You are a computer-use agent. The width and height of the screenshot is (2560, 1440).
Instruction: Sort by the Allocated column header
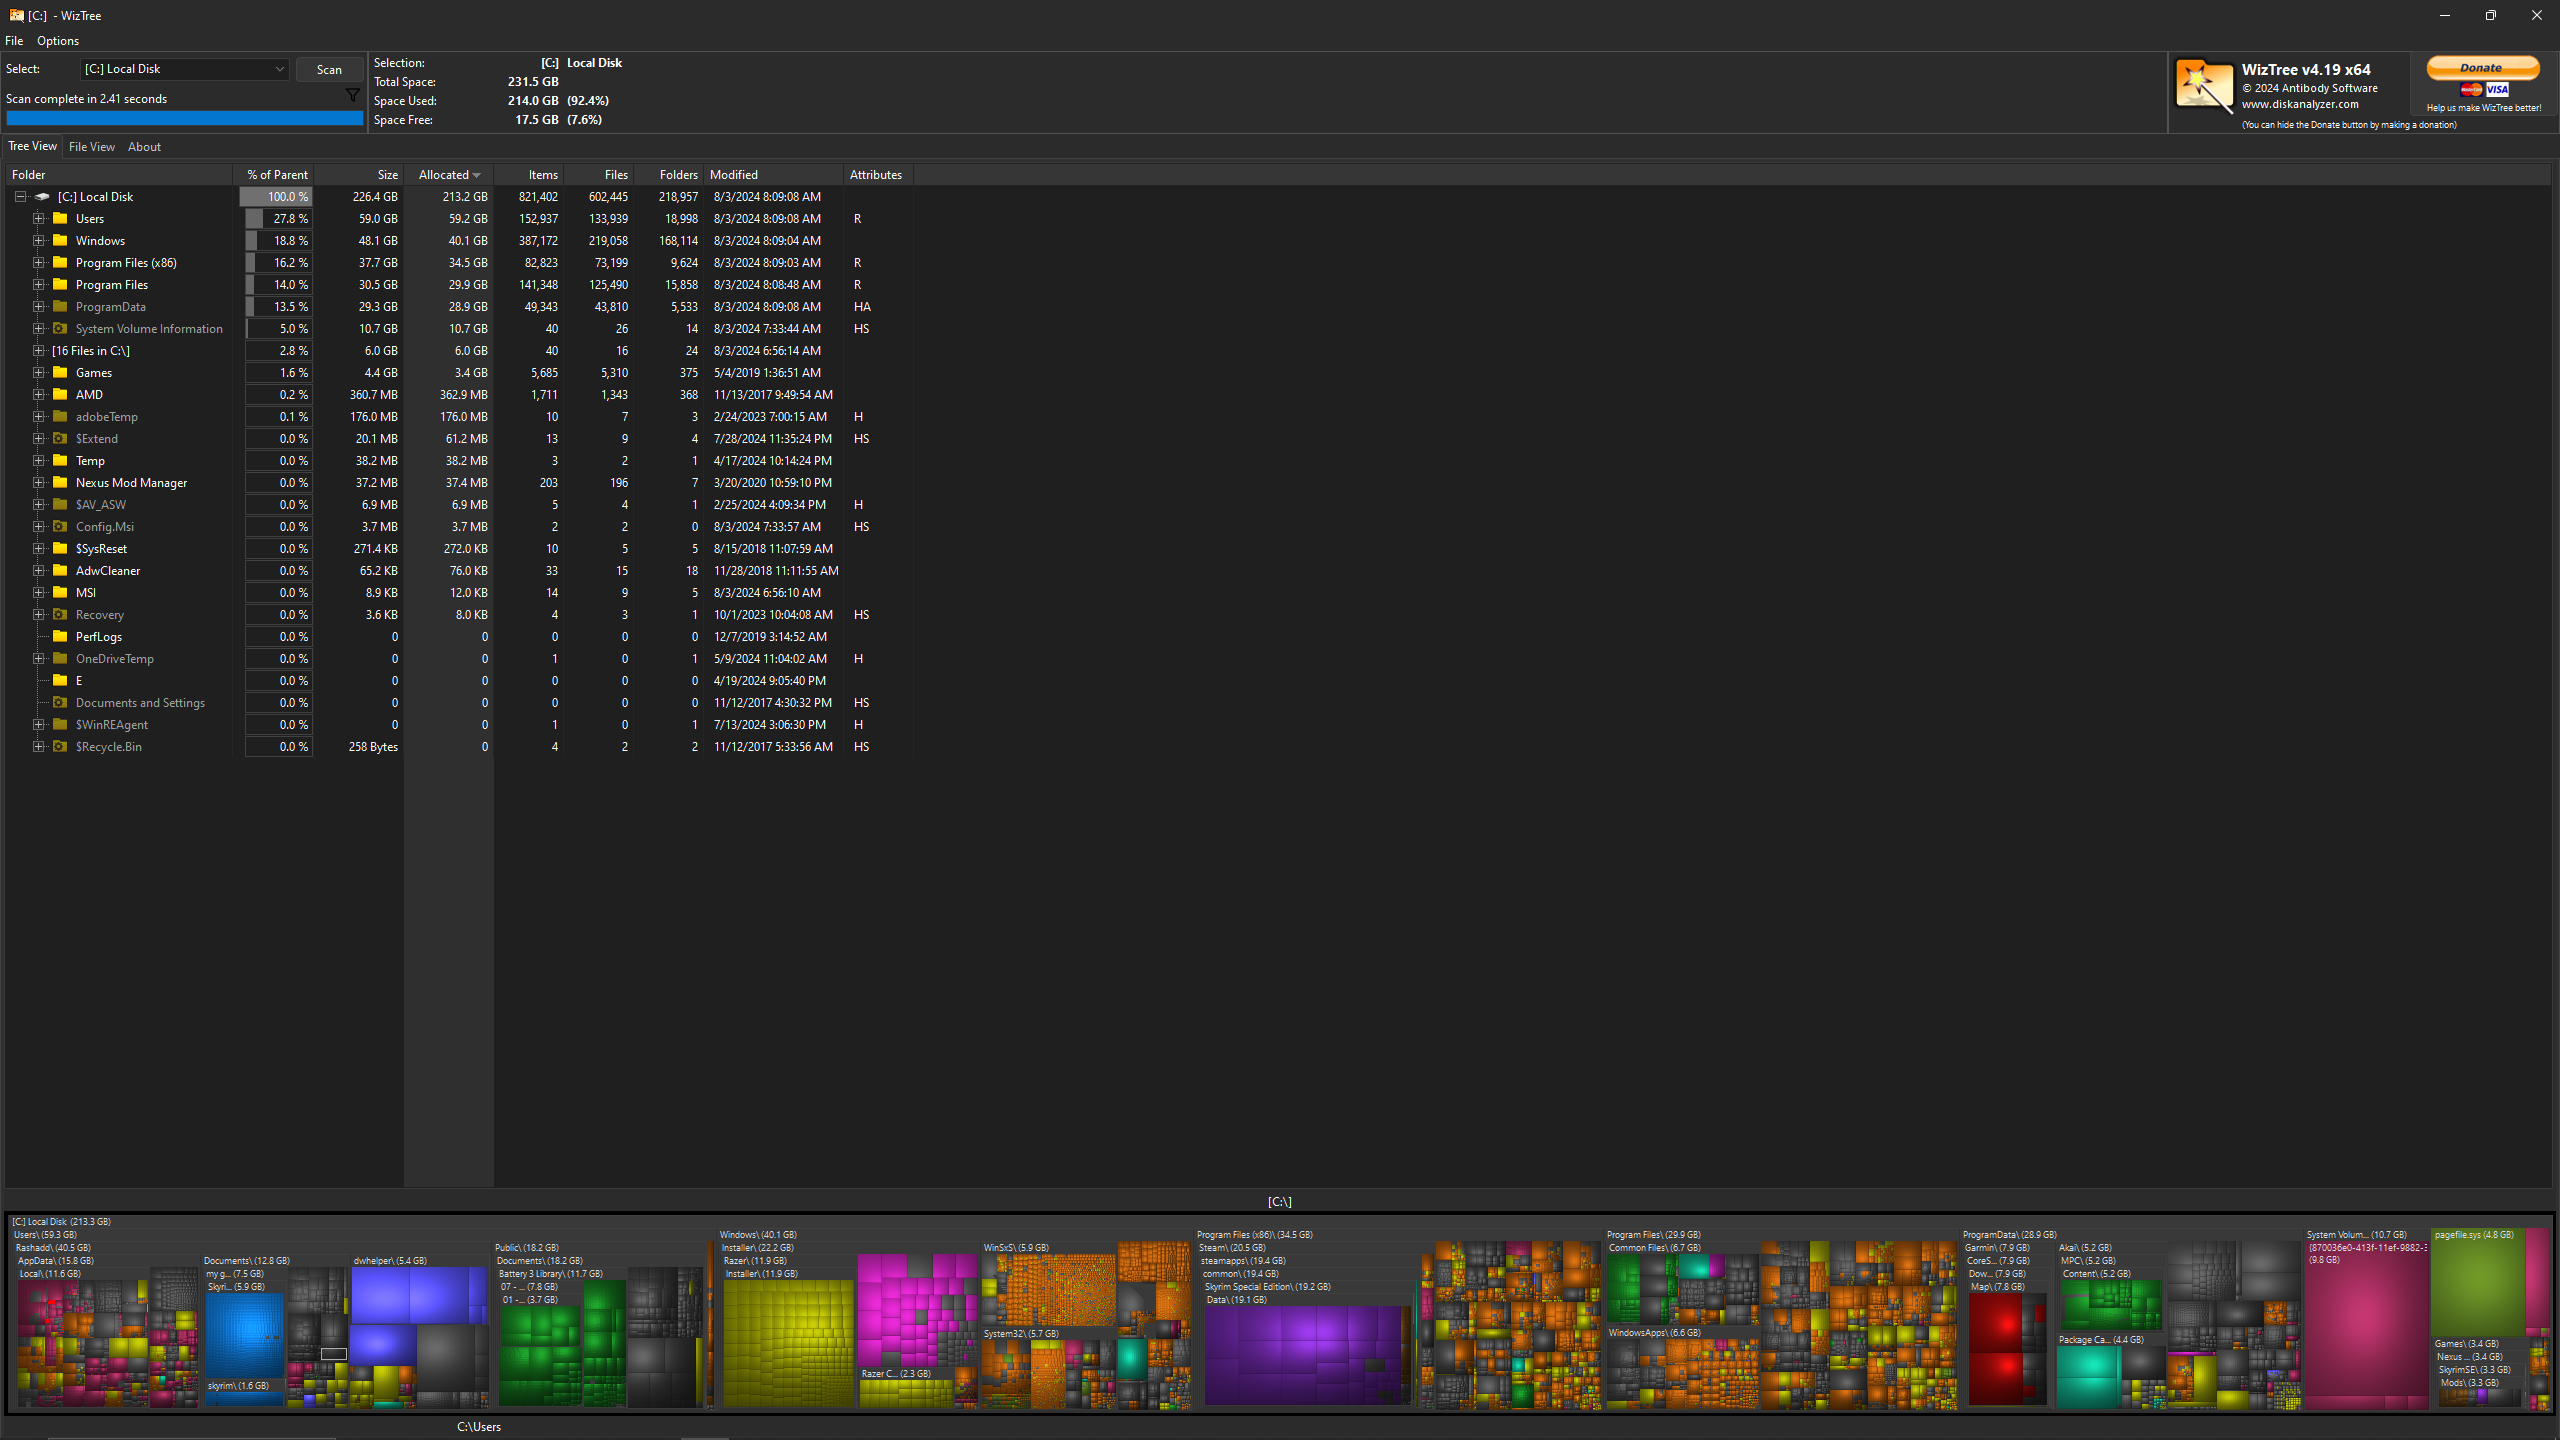(449, 175)
